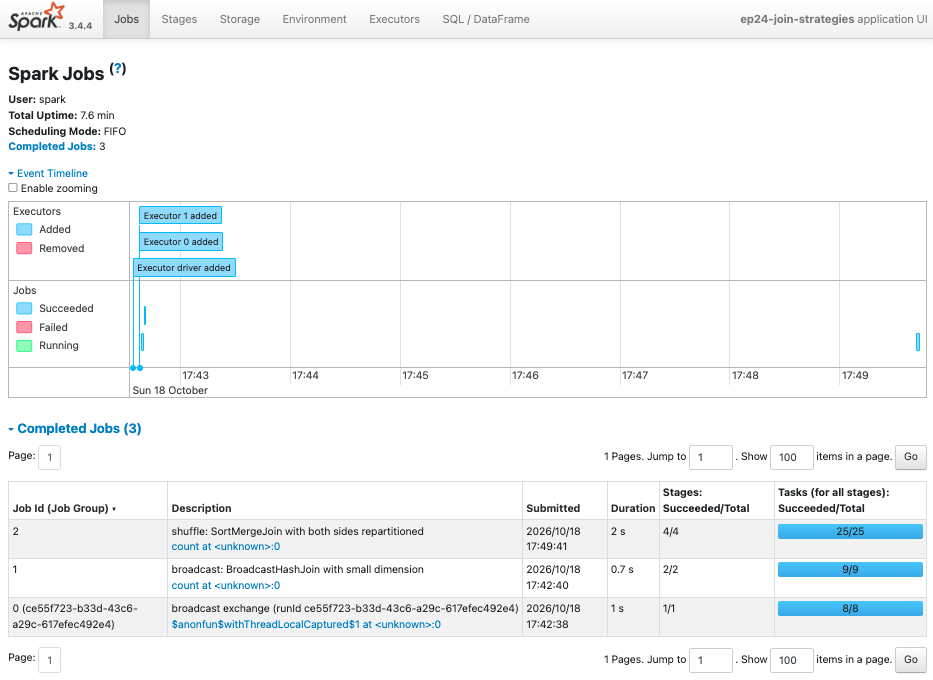The height and width of the screenshot is (680, 933).
Task: Select the Executor 1 added timeline event
Action: coord(180,215)
